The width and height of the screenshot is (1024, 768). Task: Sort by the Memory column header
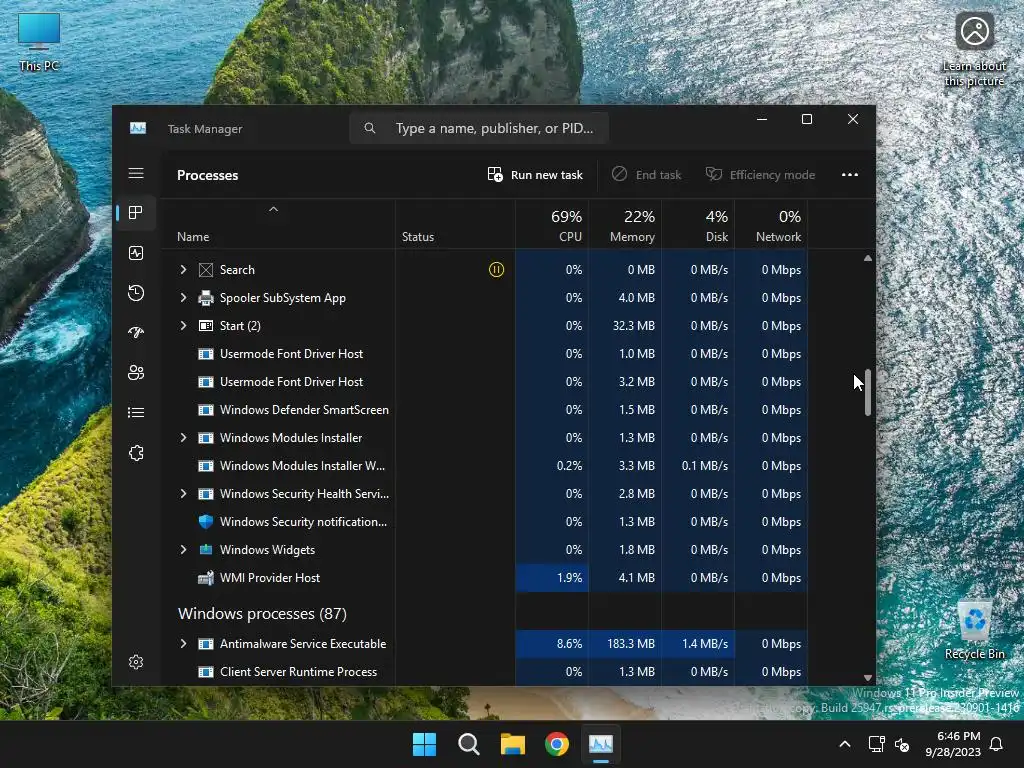point(626,225)
